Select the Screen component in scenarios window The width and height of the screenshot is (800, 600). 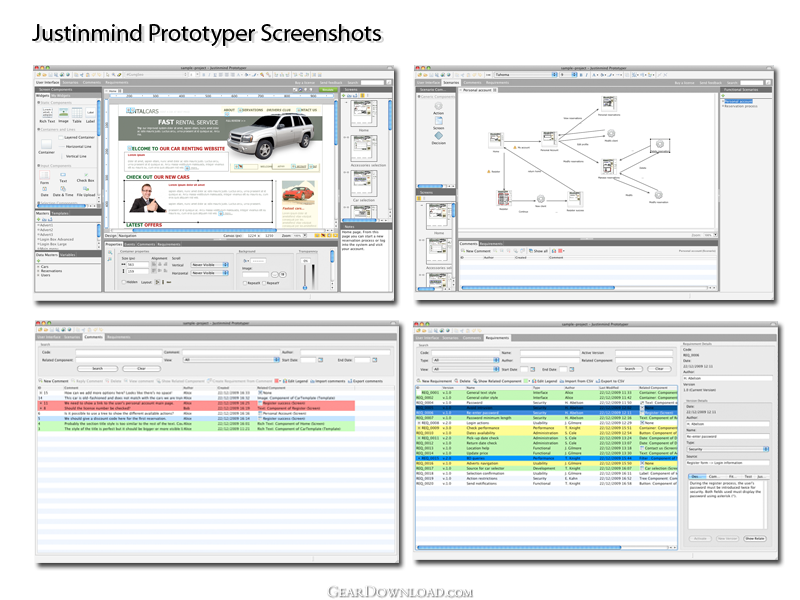click(x=438, y=120)
